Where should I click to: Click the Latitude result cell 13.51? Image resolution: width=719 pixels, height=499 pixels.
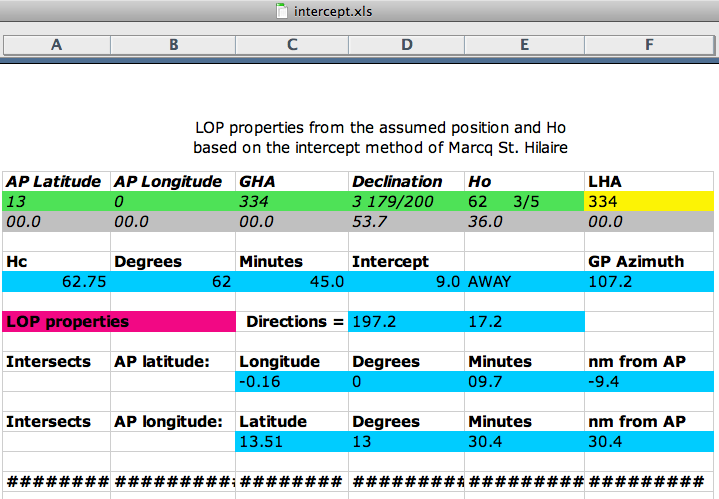pyautogui.click(x=291, y=441)
